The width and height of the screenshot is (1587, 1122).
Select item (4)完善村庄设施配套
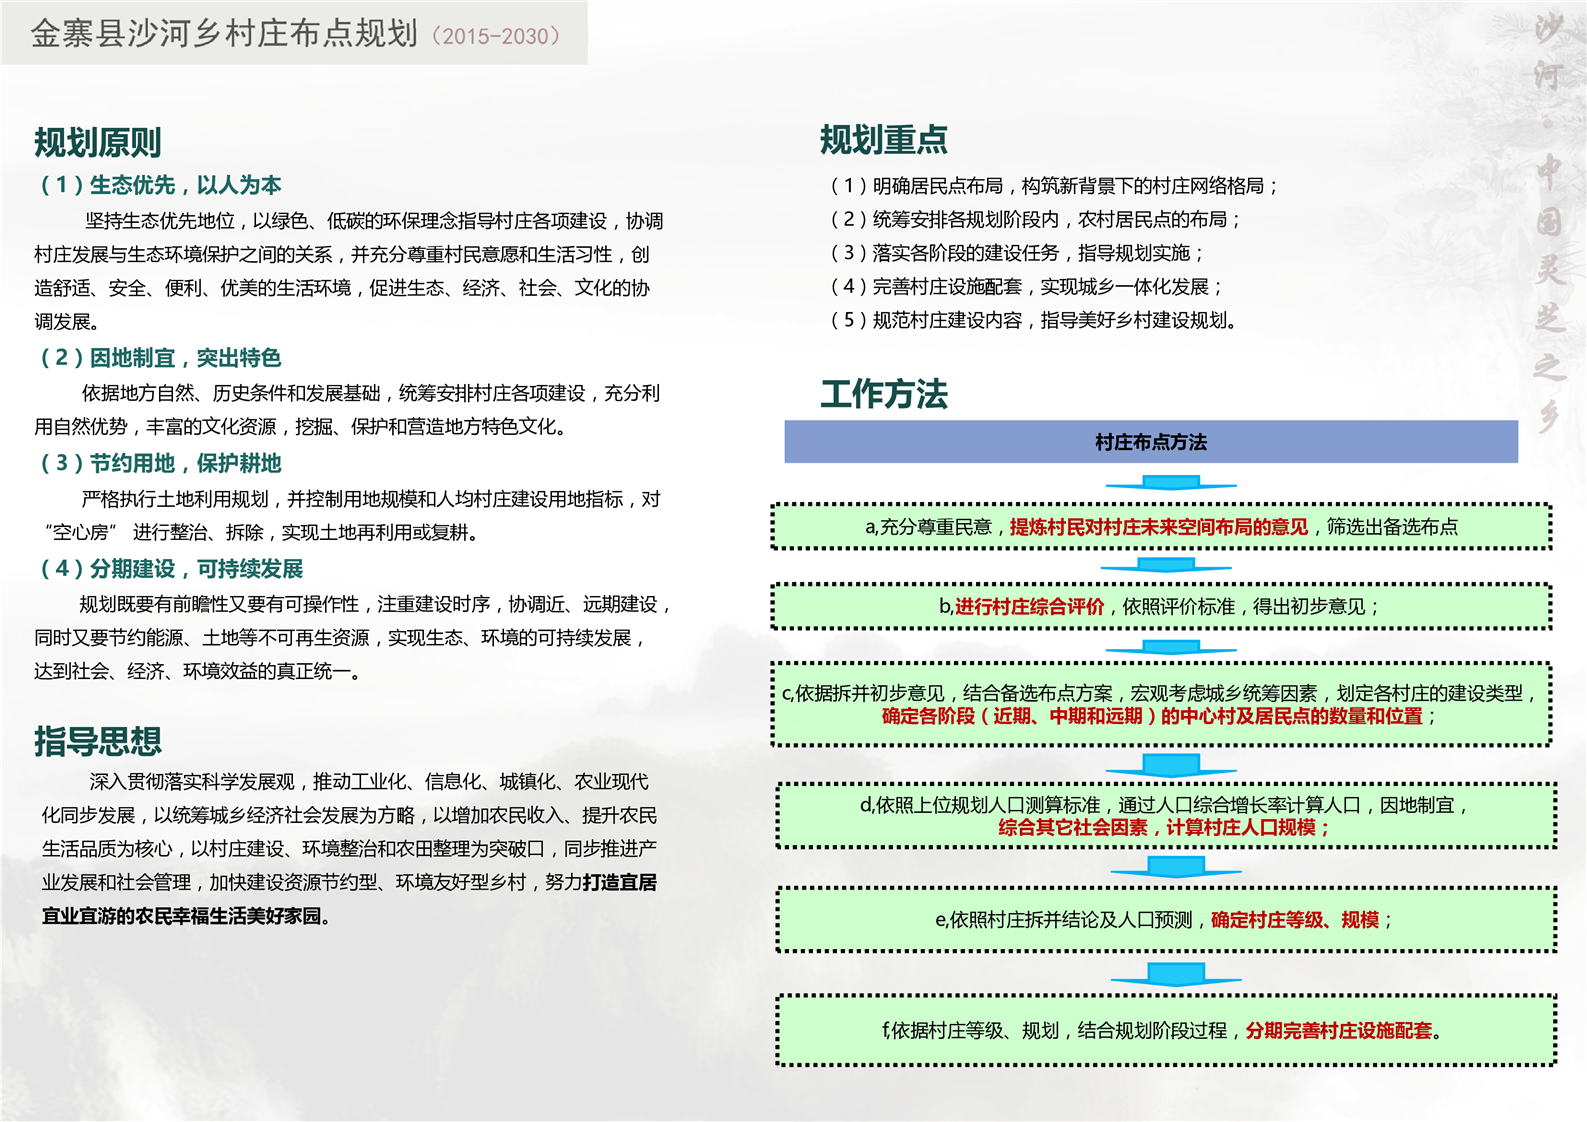pos(1026,287)
